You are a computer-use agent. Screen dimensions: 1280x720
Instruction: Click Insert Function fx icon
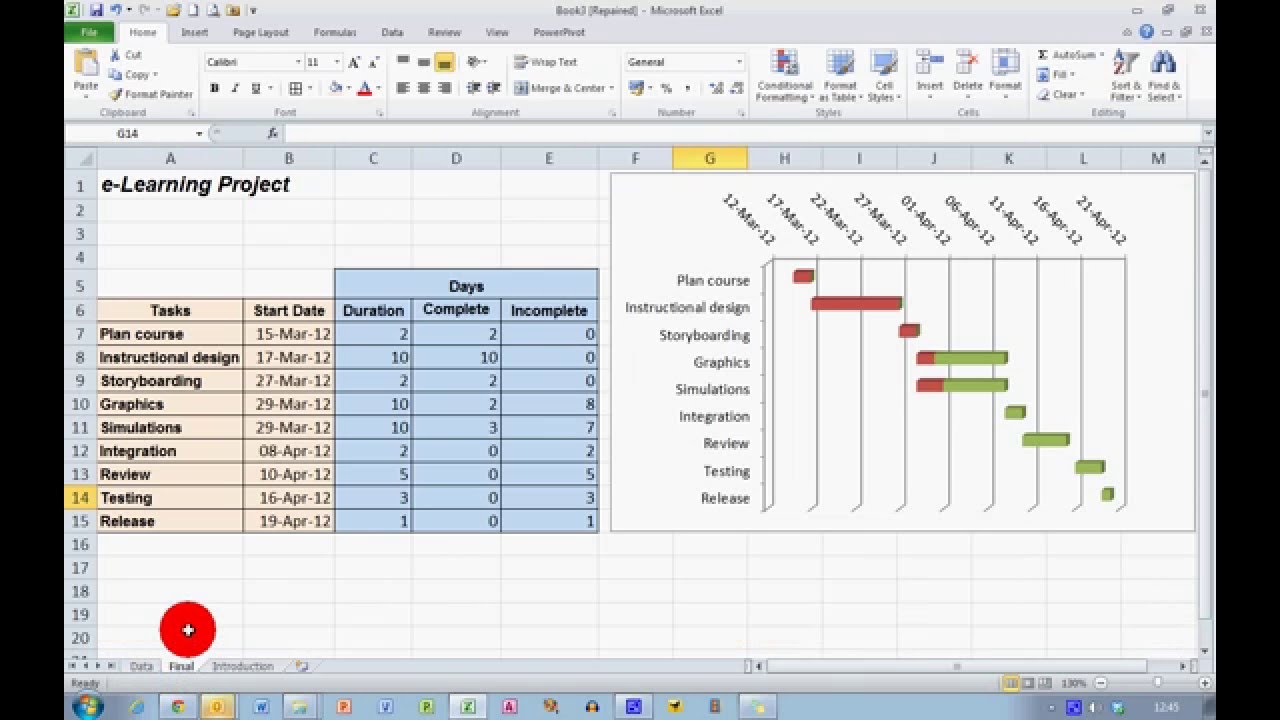pos(272,133)
